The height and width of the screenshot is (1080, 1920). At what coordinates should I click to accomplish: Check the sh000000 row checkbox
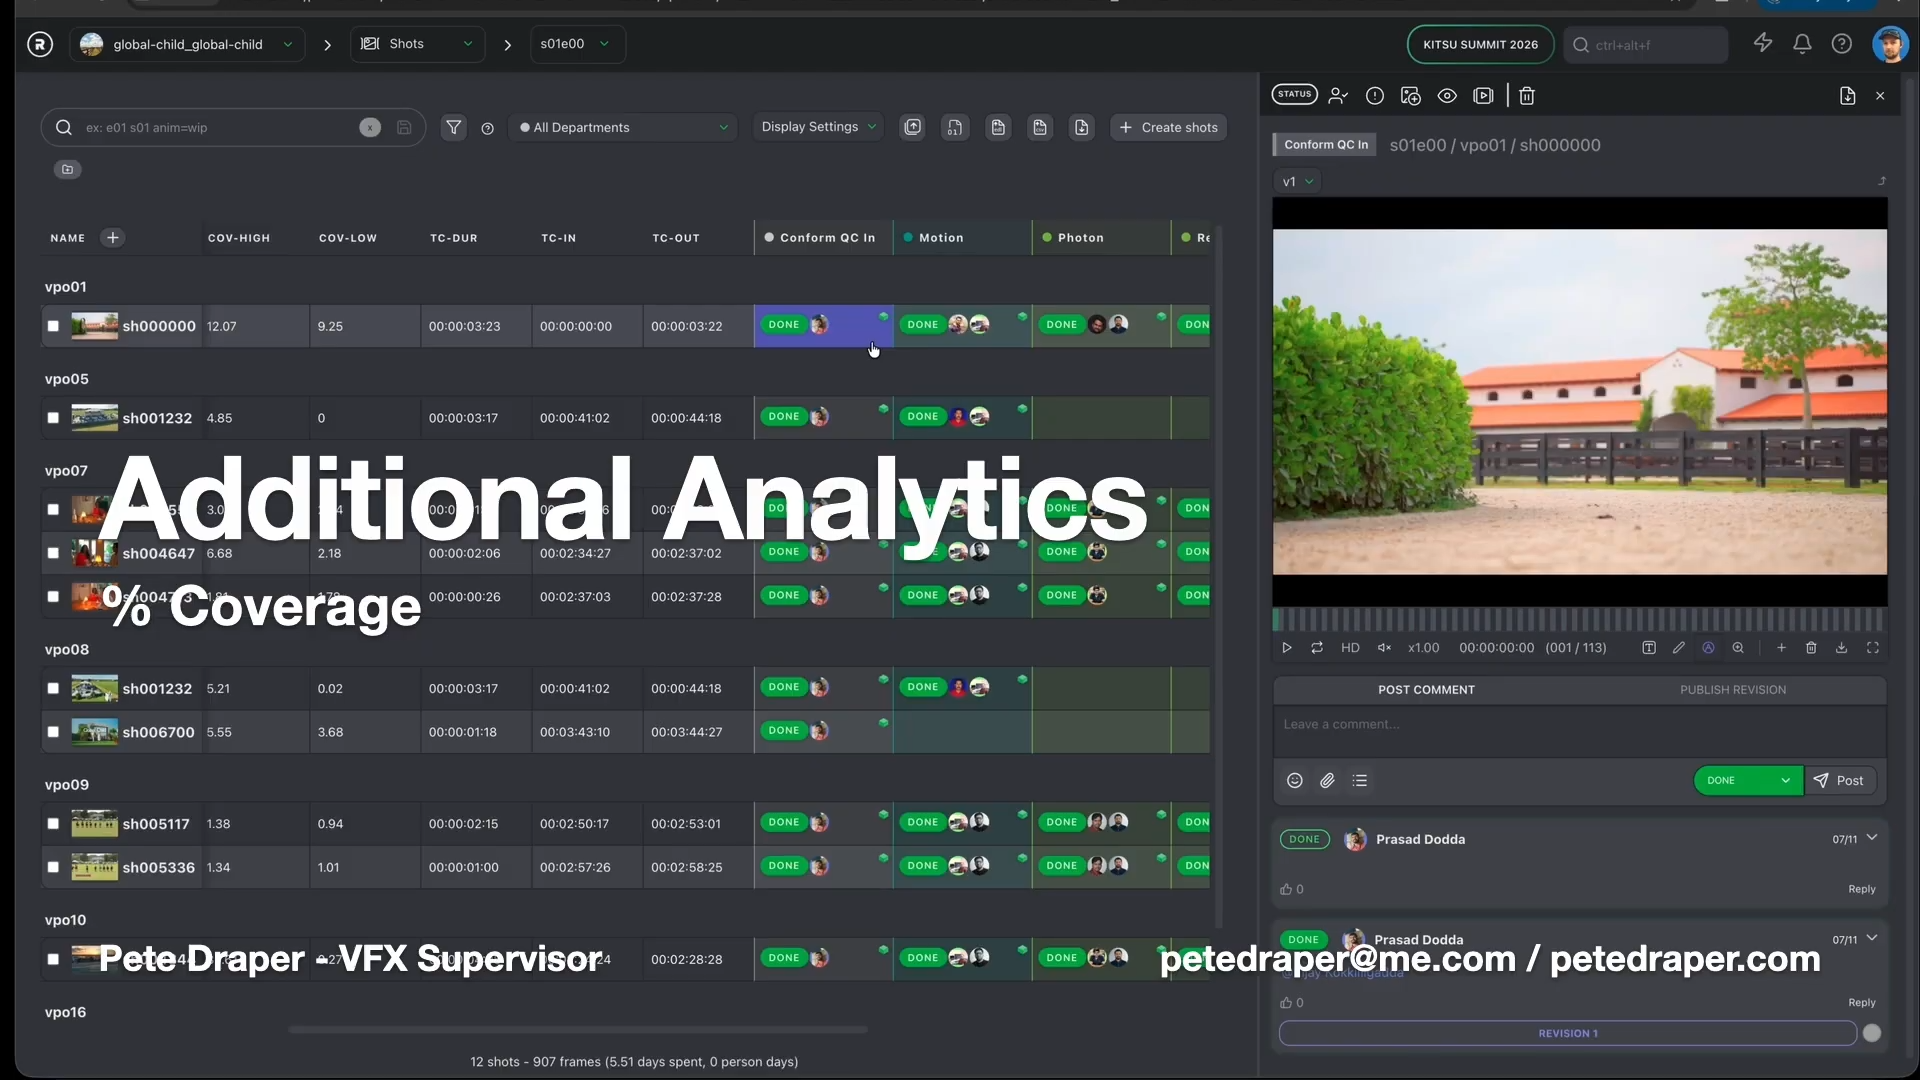click(53, 326)
